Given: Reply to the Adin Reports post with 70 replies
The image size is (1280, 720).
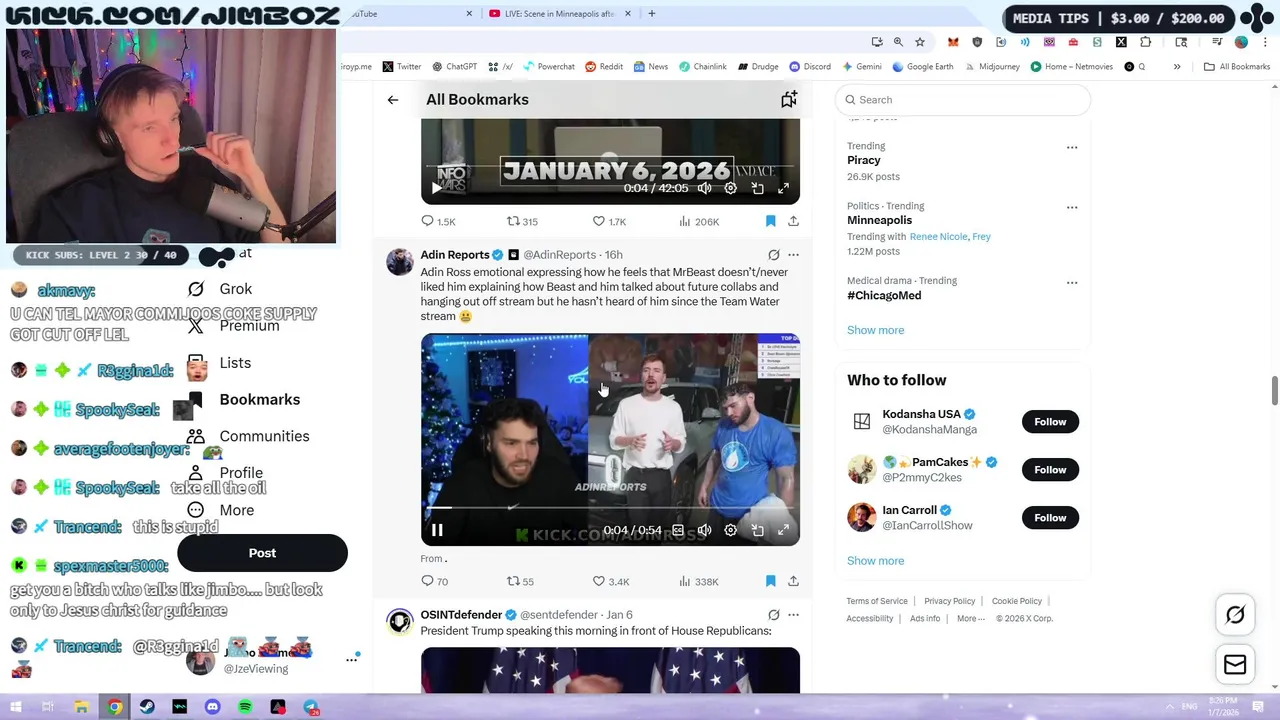Looking at the screenshot, I should point(435,581).
